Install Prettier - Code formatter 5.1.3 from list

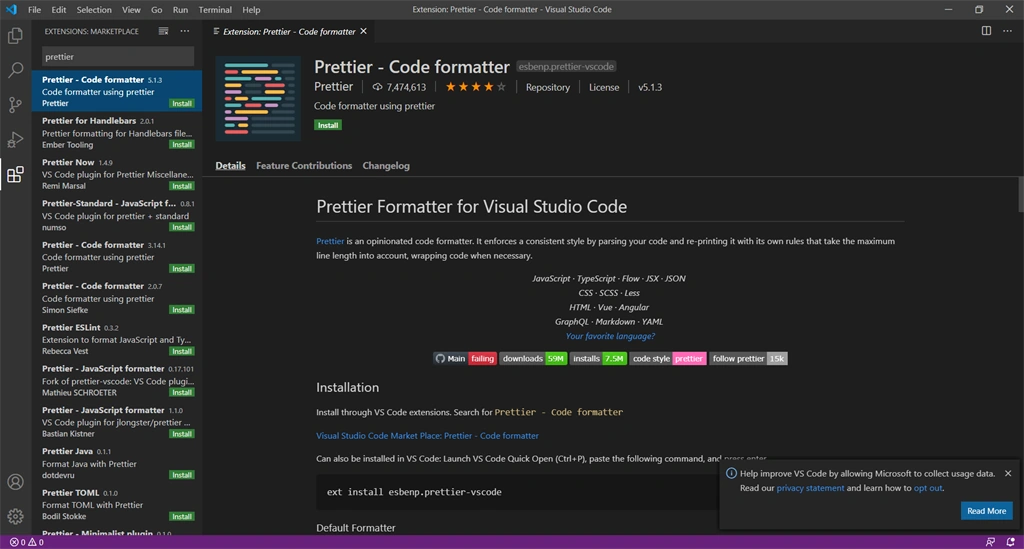point(182,103)
